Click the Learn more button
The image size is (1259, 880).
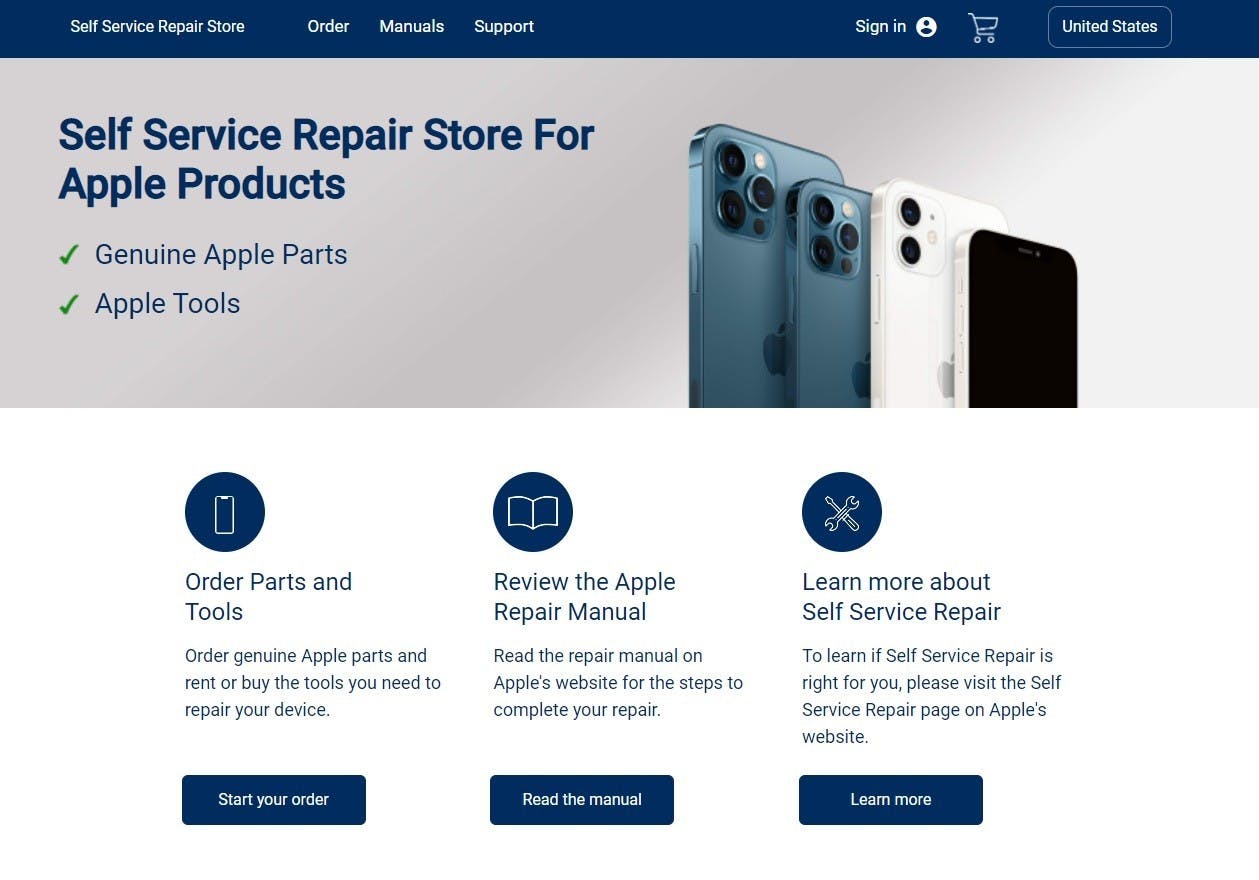click(891, 800)
